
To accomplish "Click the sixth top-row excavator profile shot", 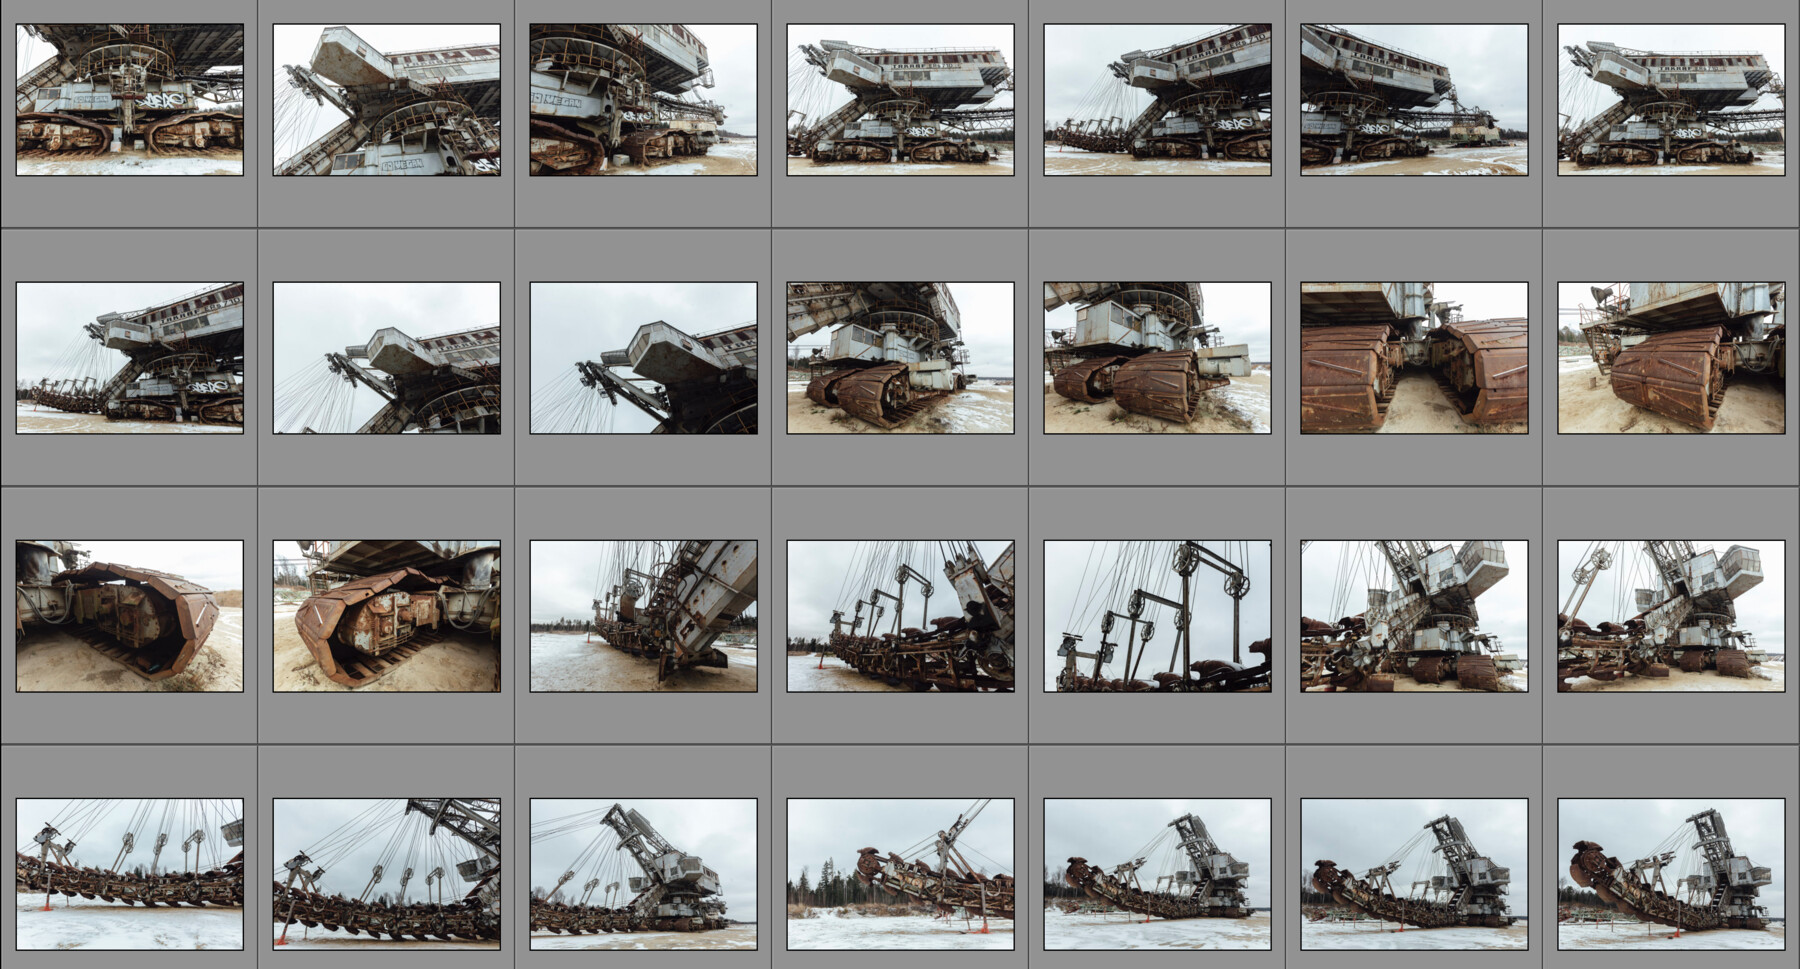I will click(1413, 100).
